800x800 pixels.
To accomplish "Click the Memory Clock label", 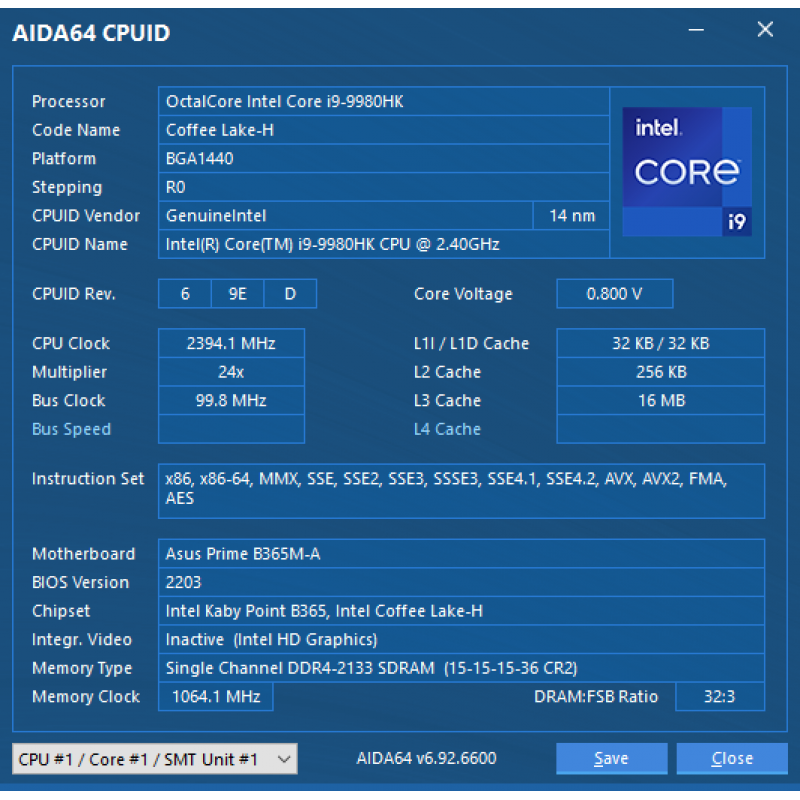I will 86,696.
